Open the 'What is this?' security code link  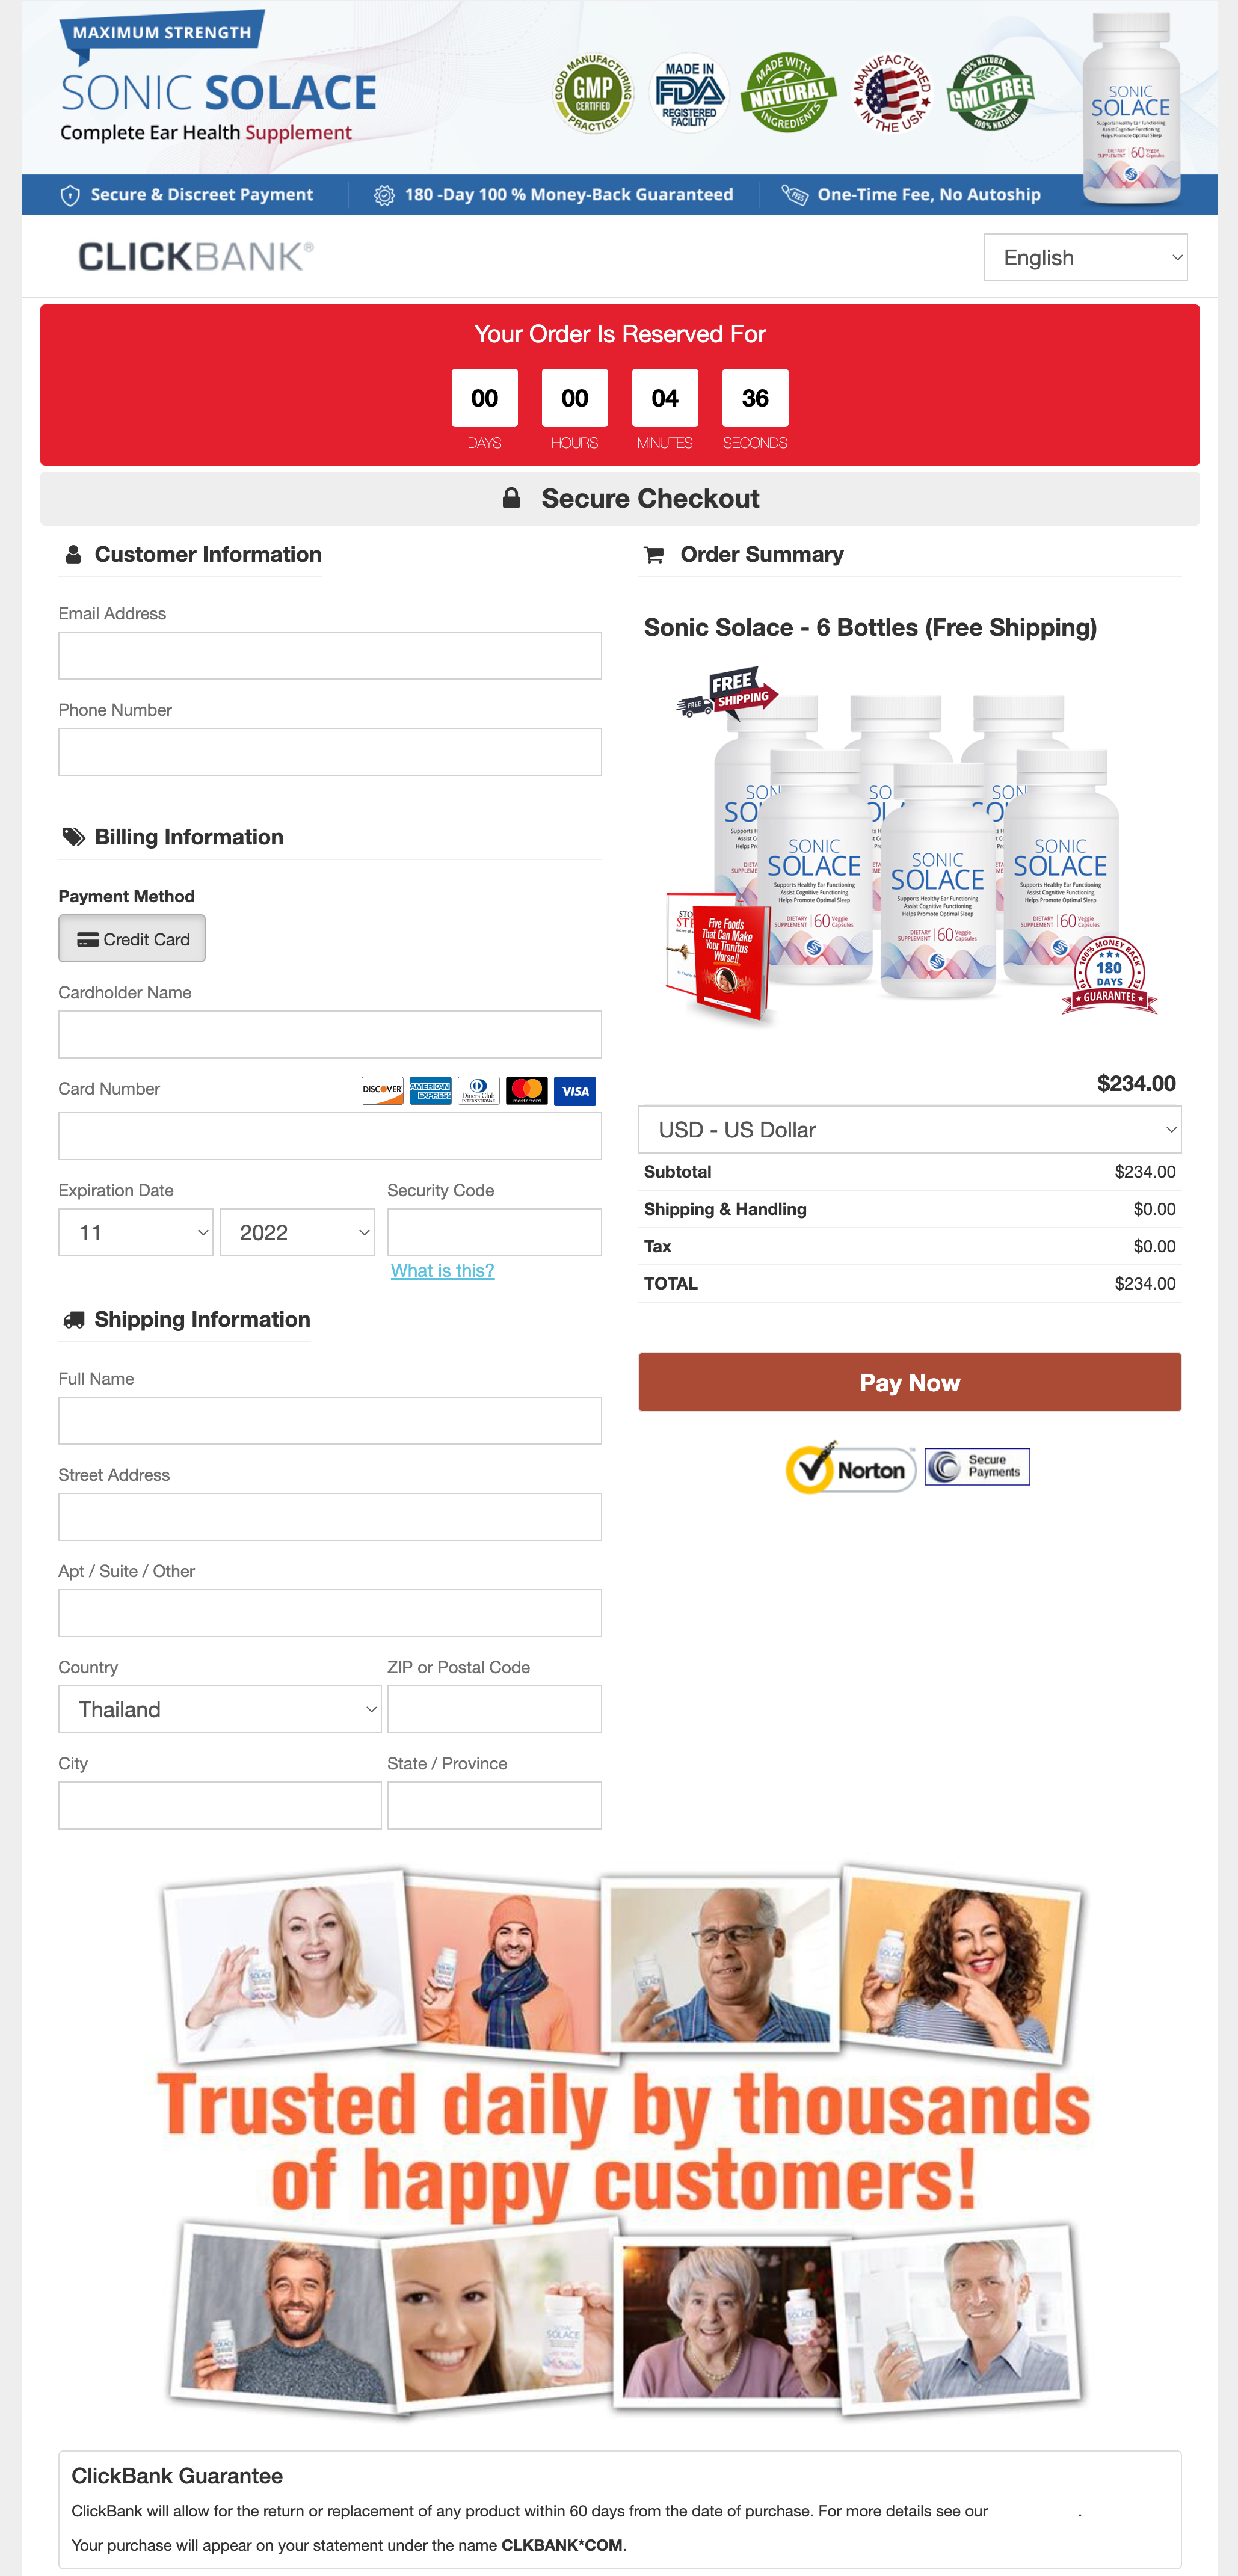click(442, 1270)
